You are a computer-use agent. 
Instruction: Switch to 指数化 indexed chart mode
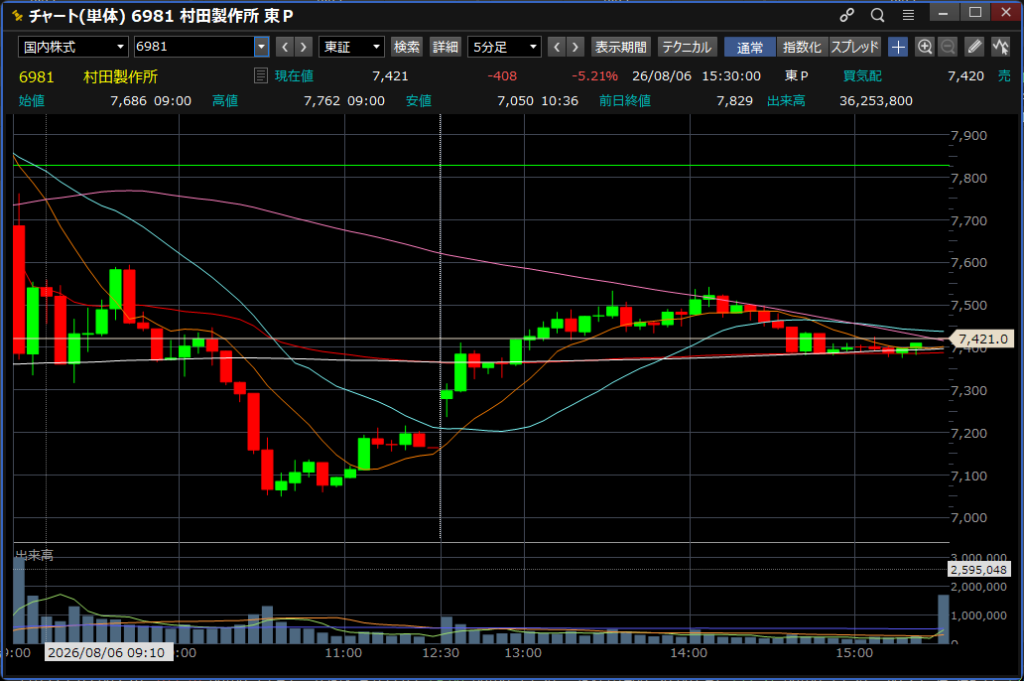click(802, 47)
